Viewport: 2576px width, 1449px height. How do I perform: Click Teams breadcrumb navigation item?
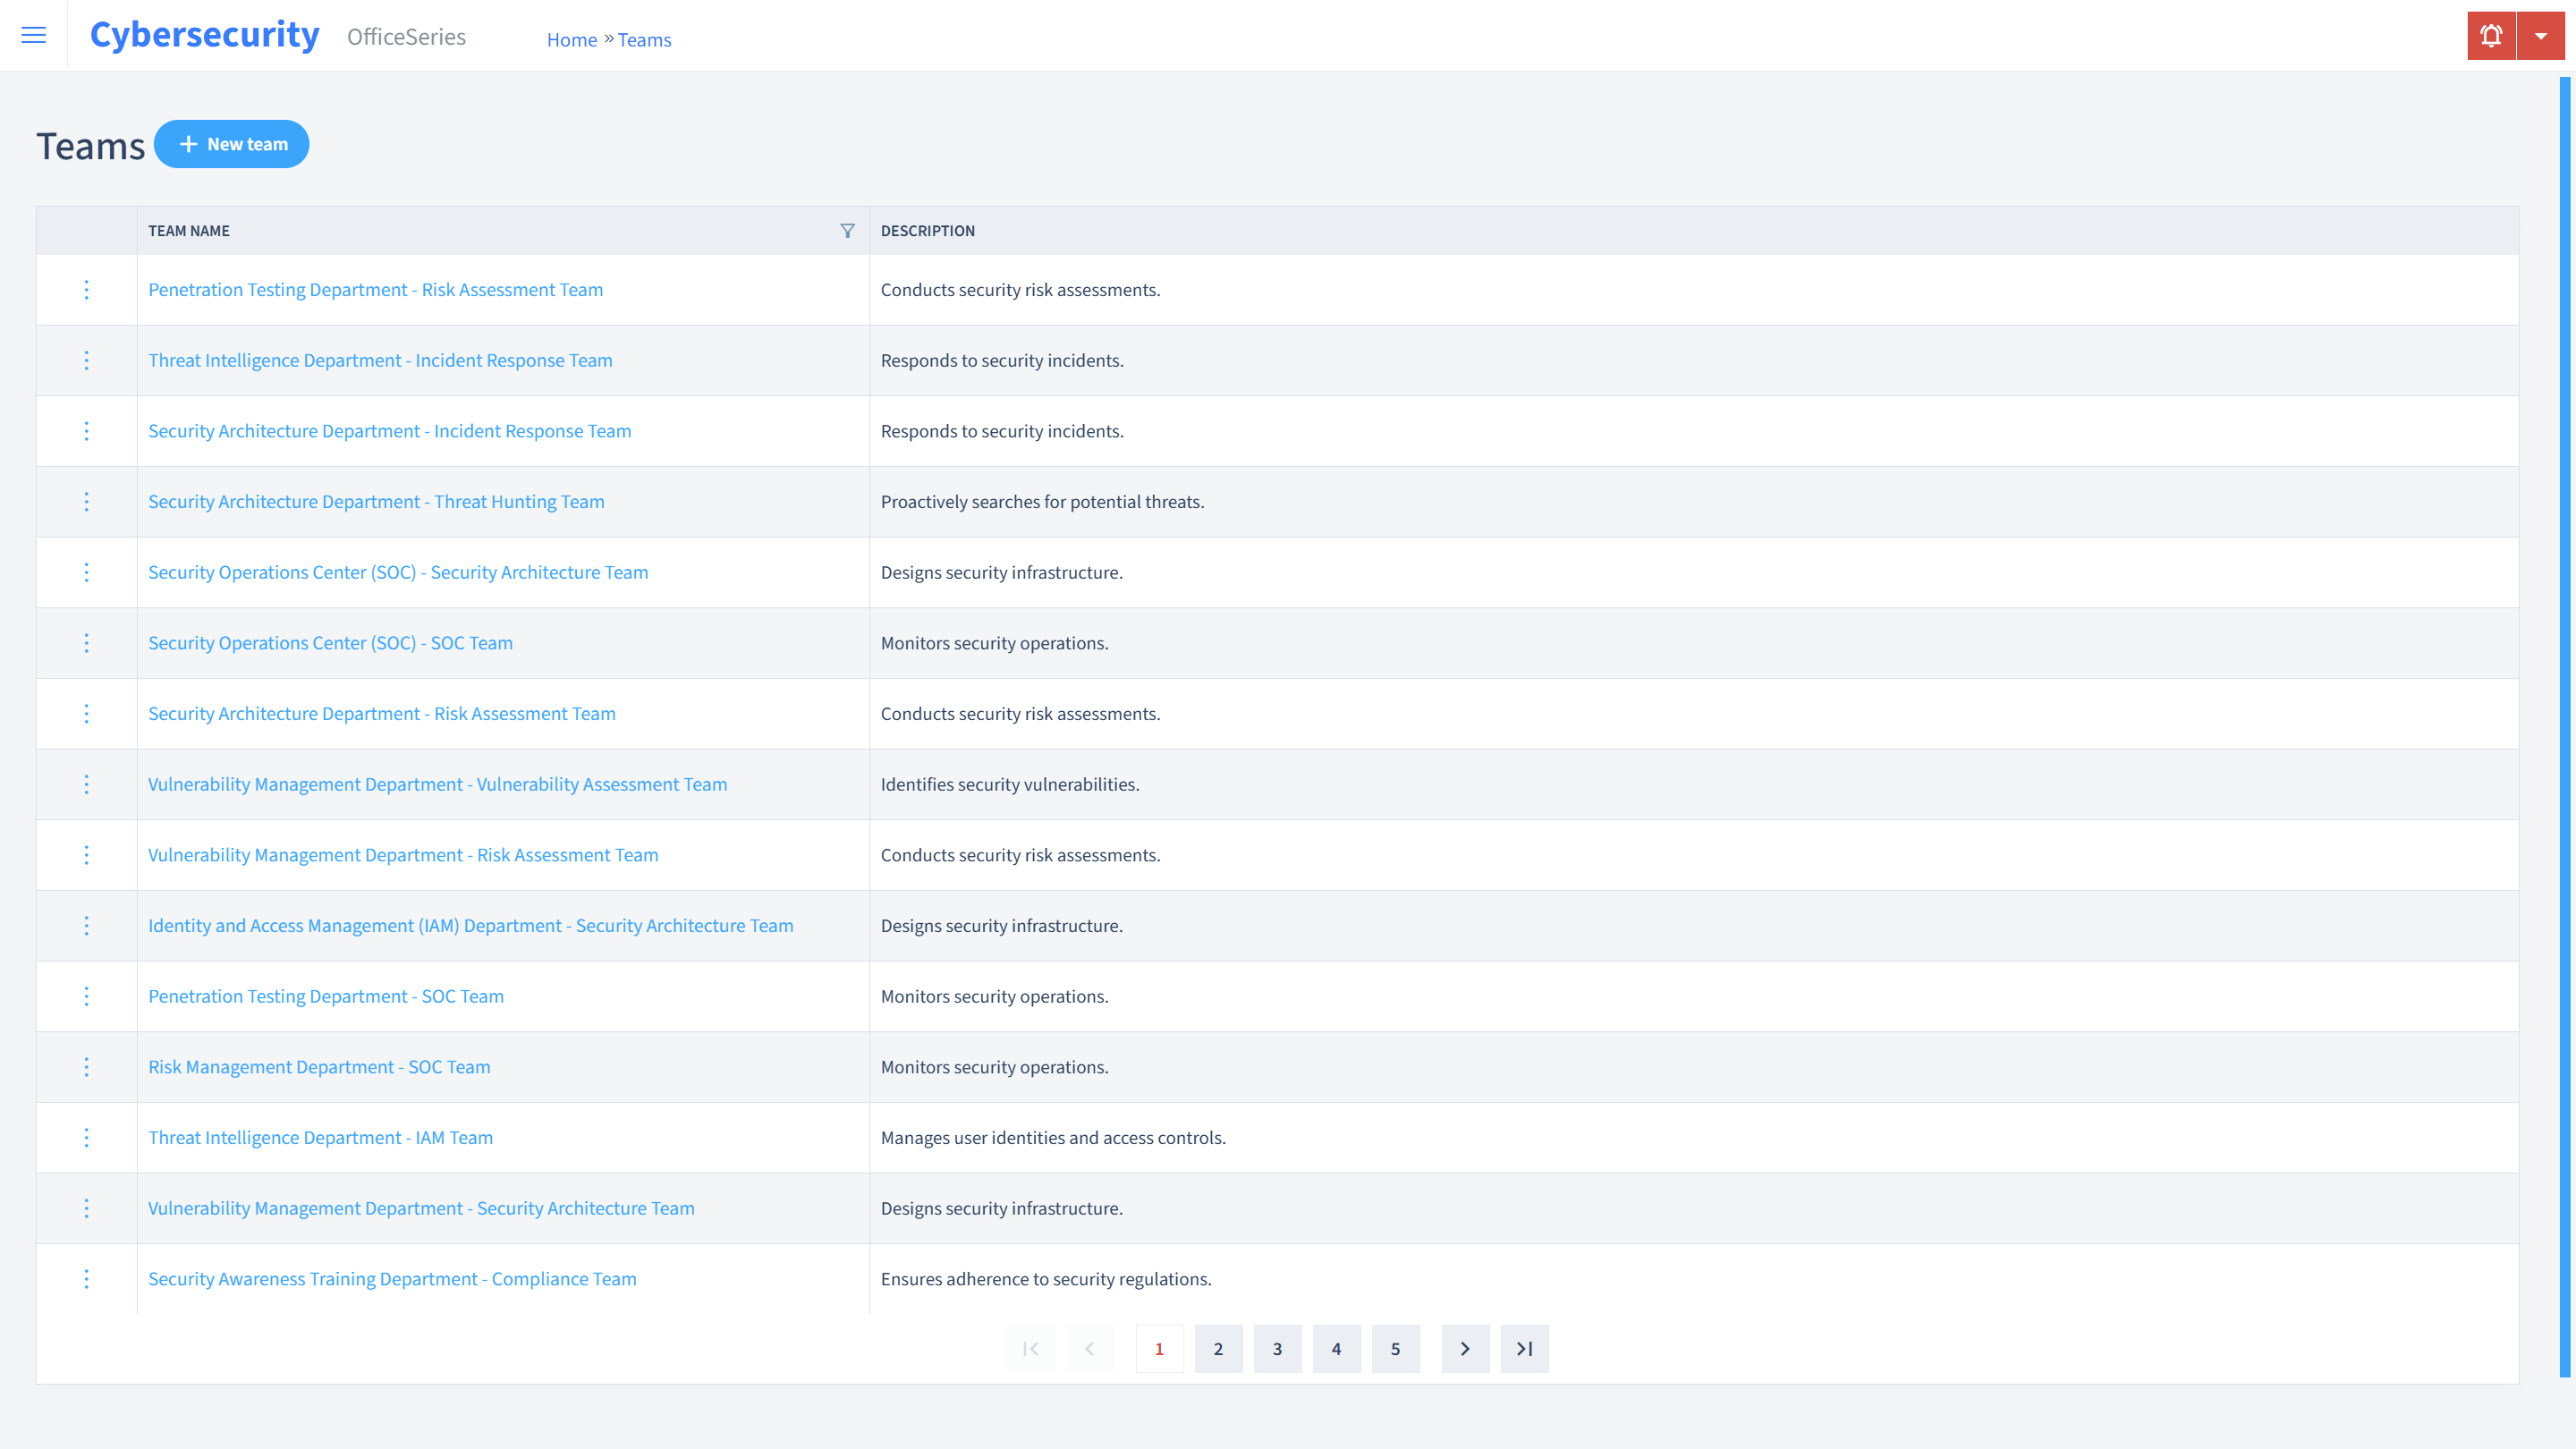tap(644, 39)
